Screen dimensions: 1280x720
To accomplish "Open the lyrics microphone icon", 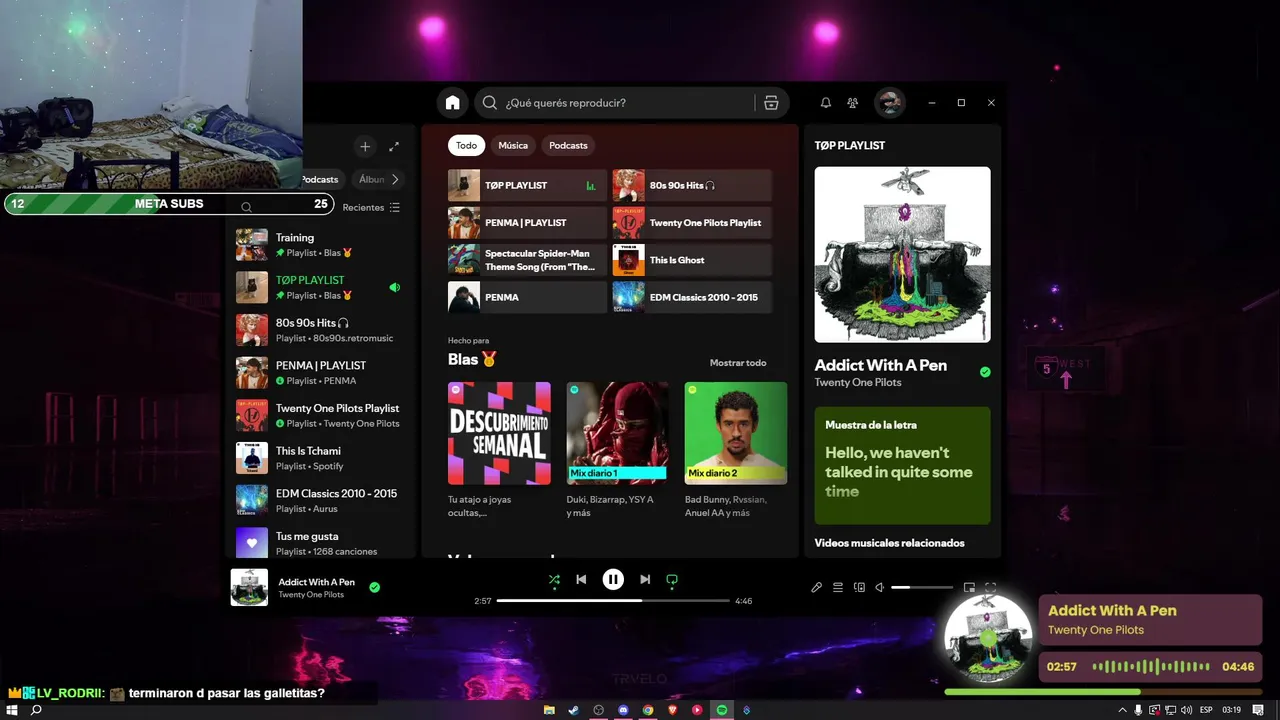I will click(x=816, y=588).
